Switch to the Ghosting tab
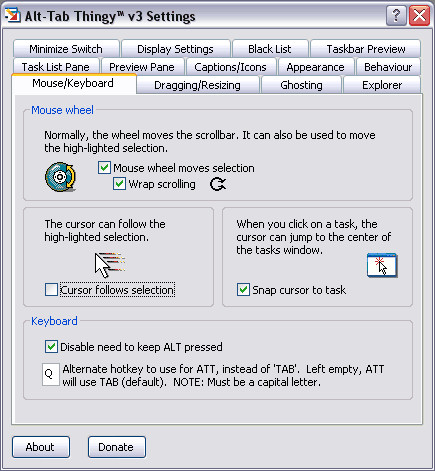The width and height of the screenshot is (435, 471). point(301,85)
